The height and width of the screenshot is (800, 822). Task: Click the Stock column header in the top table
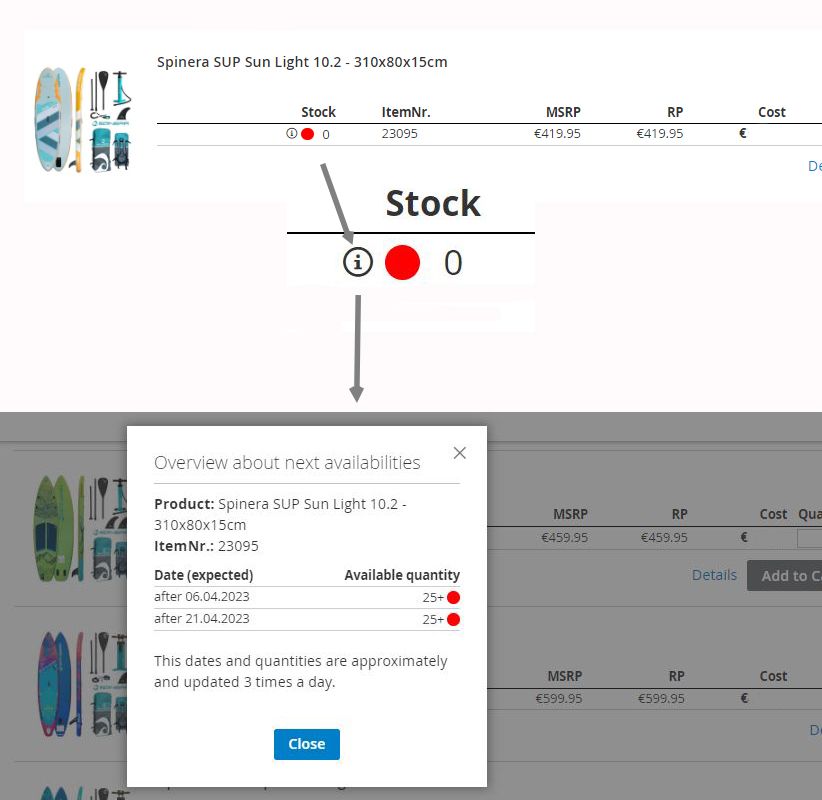coord(318,112)
